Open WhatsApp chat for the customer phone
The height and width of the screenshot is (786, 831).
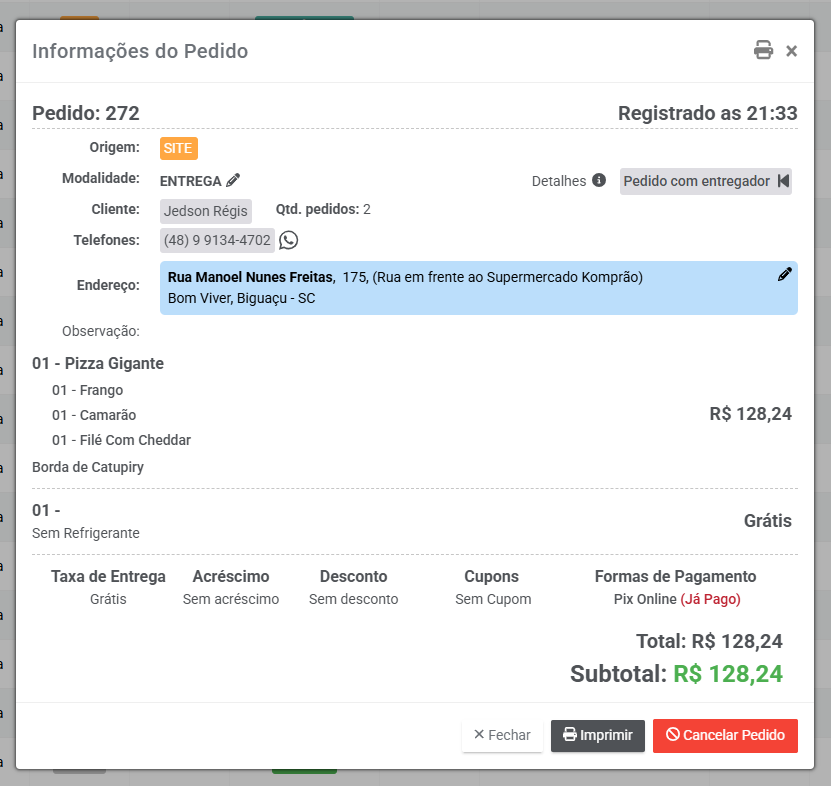click(288, 240)
